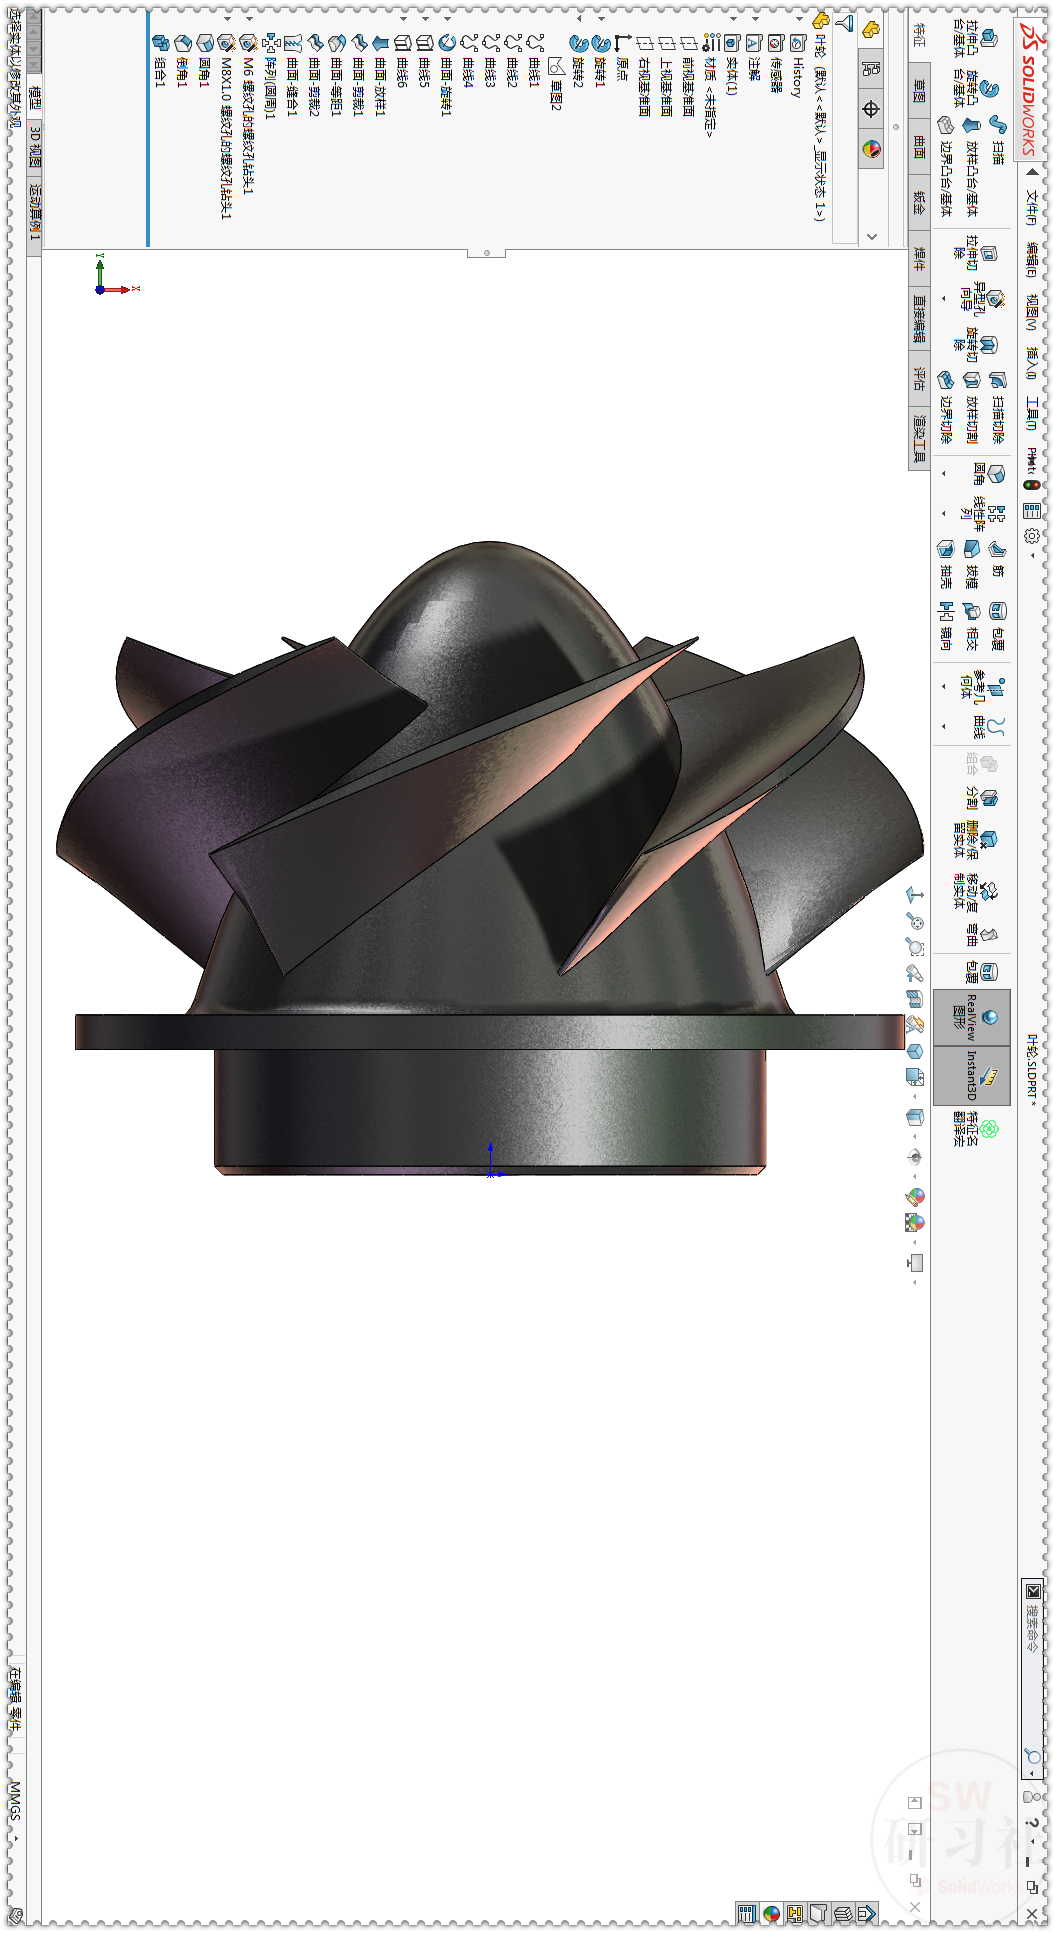Image resolution: width=1055 pixels, height=1933 pixels.
Task: Apply the 圆角 fillet tool
Action: pyautogui.click(x=987, y=473)
